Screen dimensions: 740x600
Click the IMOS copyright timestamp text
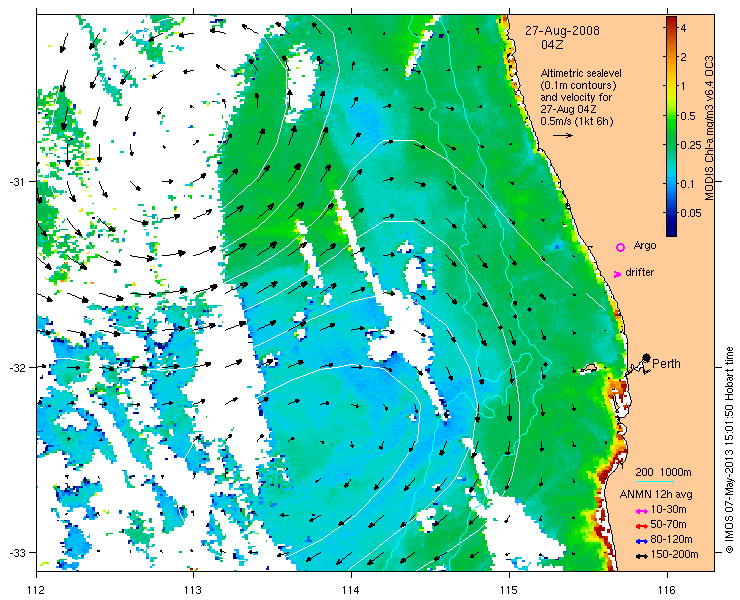(x=729, y=450)
